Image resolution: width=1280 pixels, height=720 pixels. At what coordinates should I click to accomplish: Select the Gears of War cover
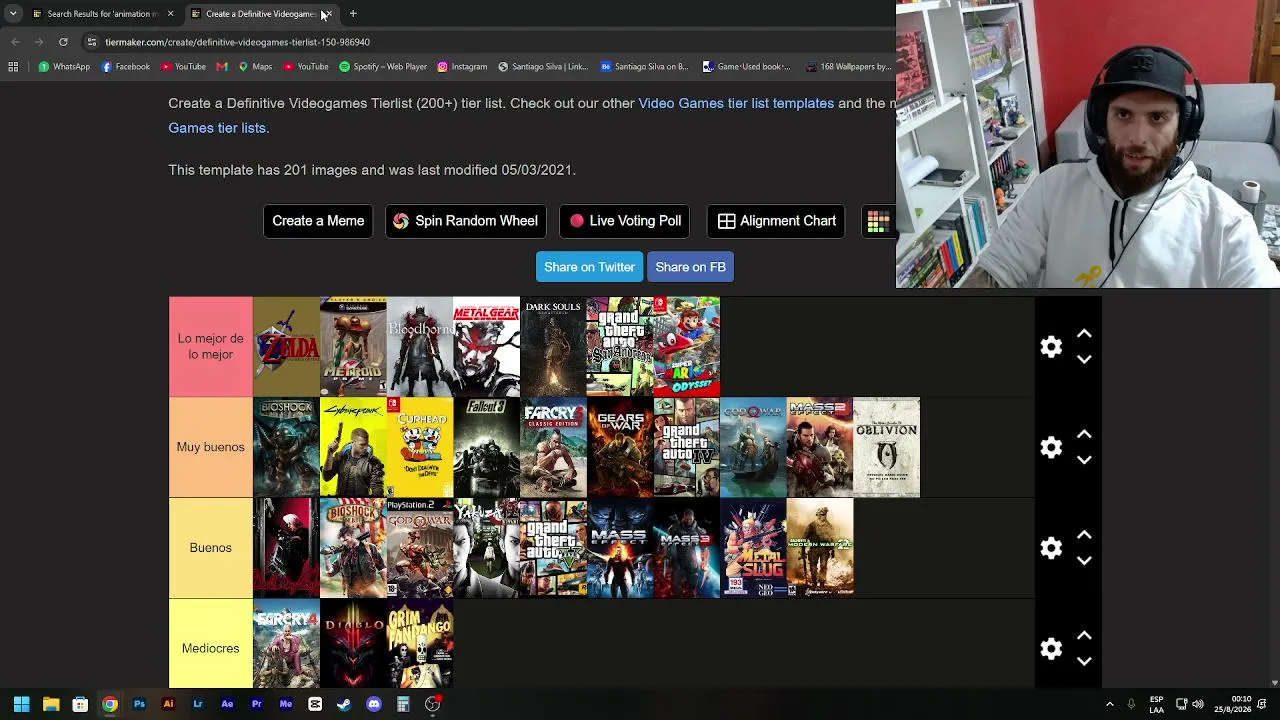(620, 447)
